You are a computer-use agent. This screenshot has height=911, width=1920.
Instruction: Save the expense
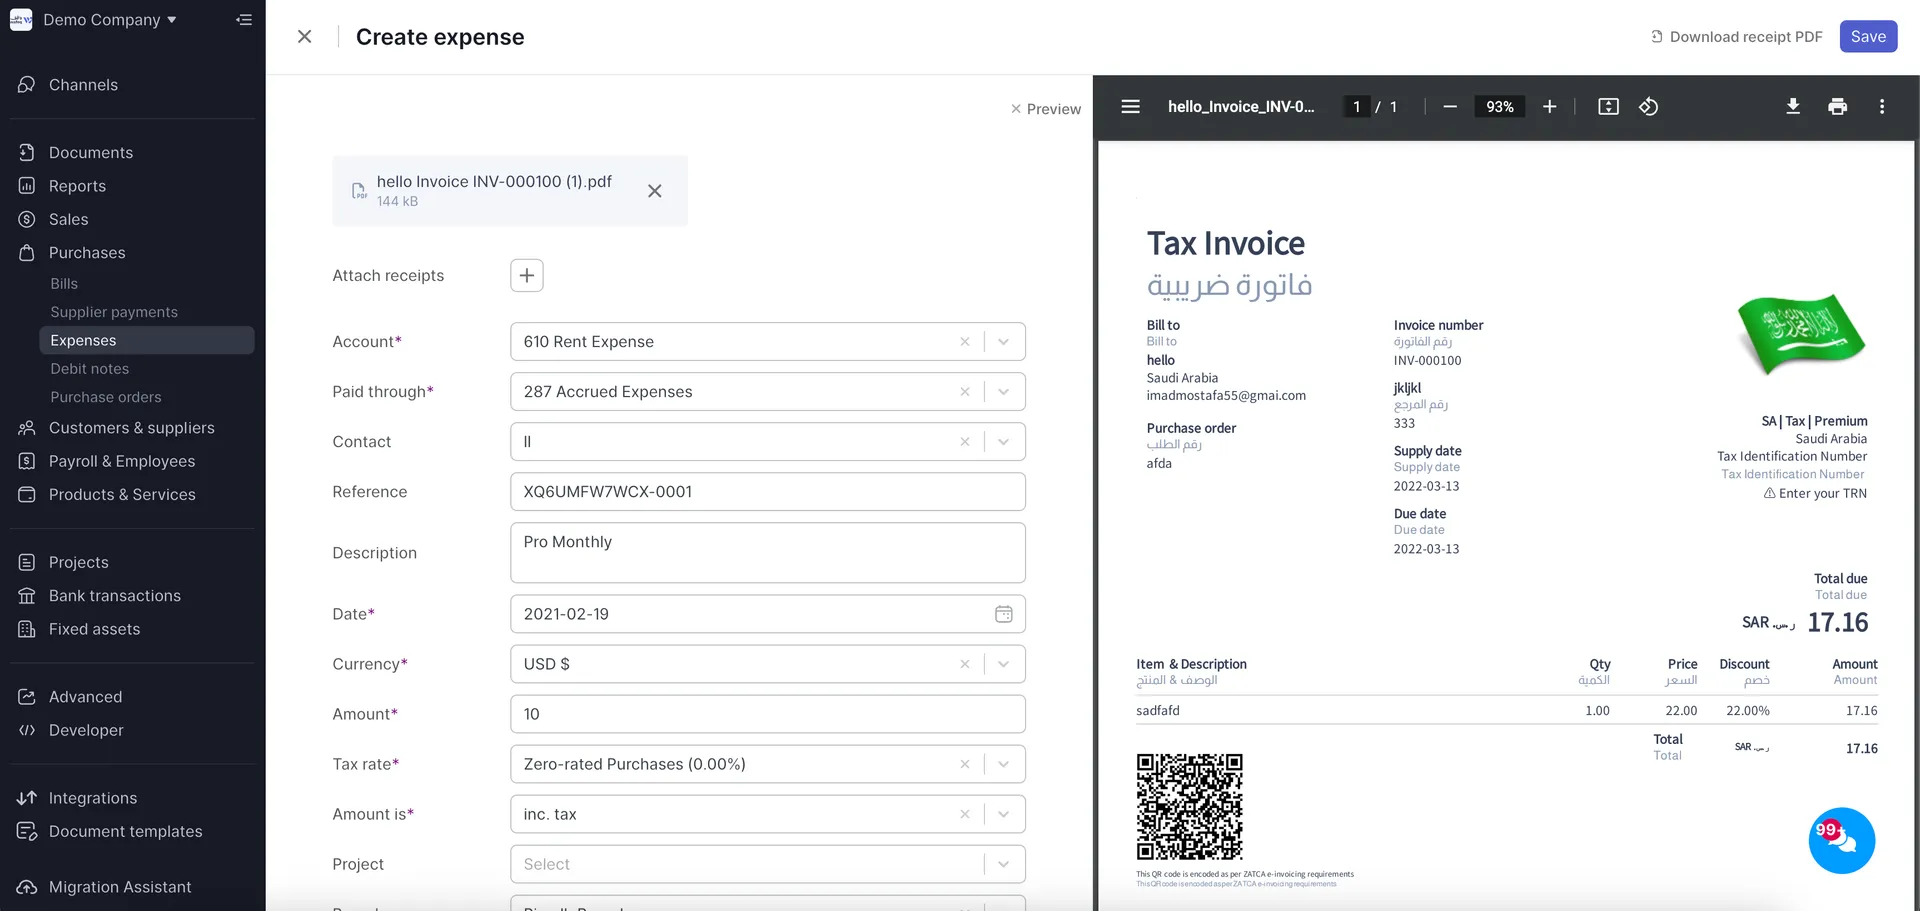(1867, 37)
